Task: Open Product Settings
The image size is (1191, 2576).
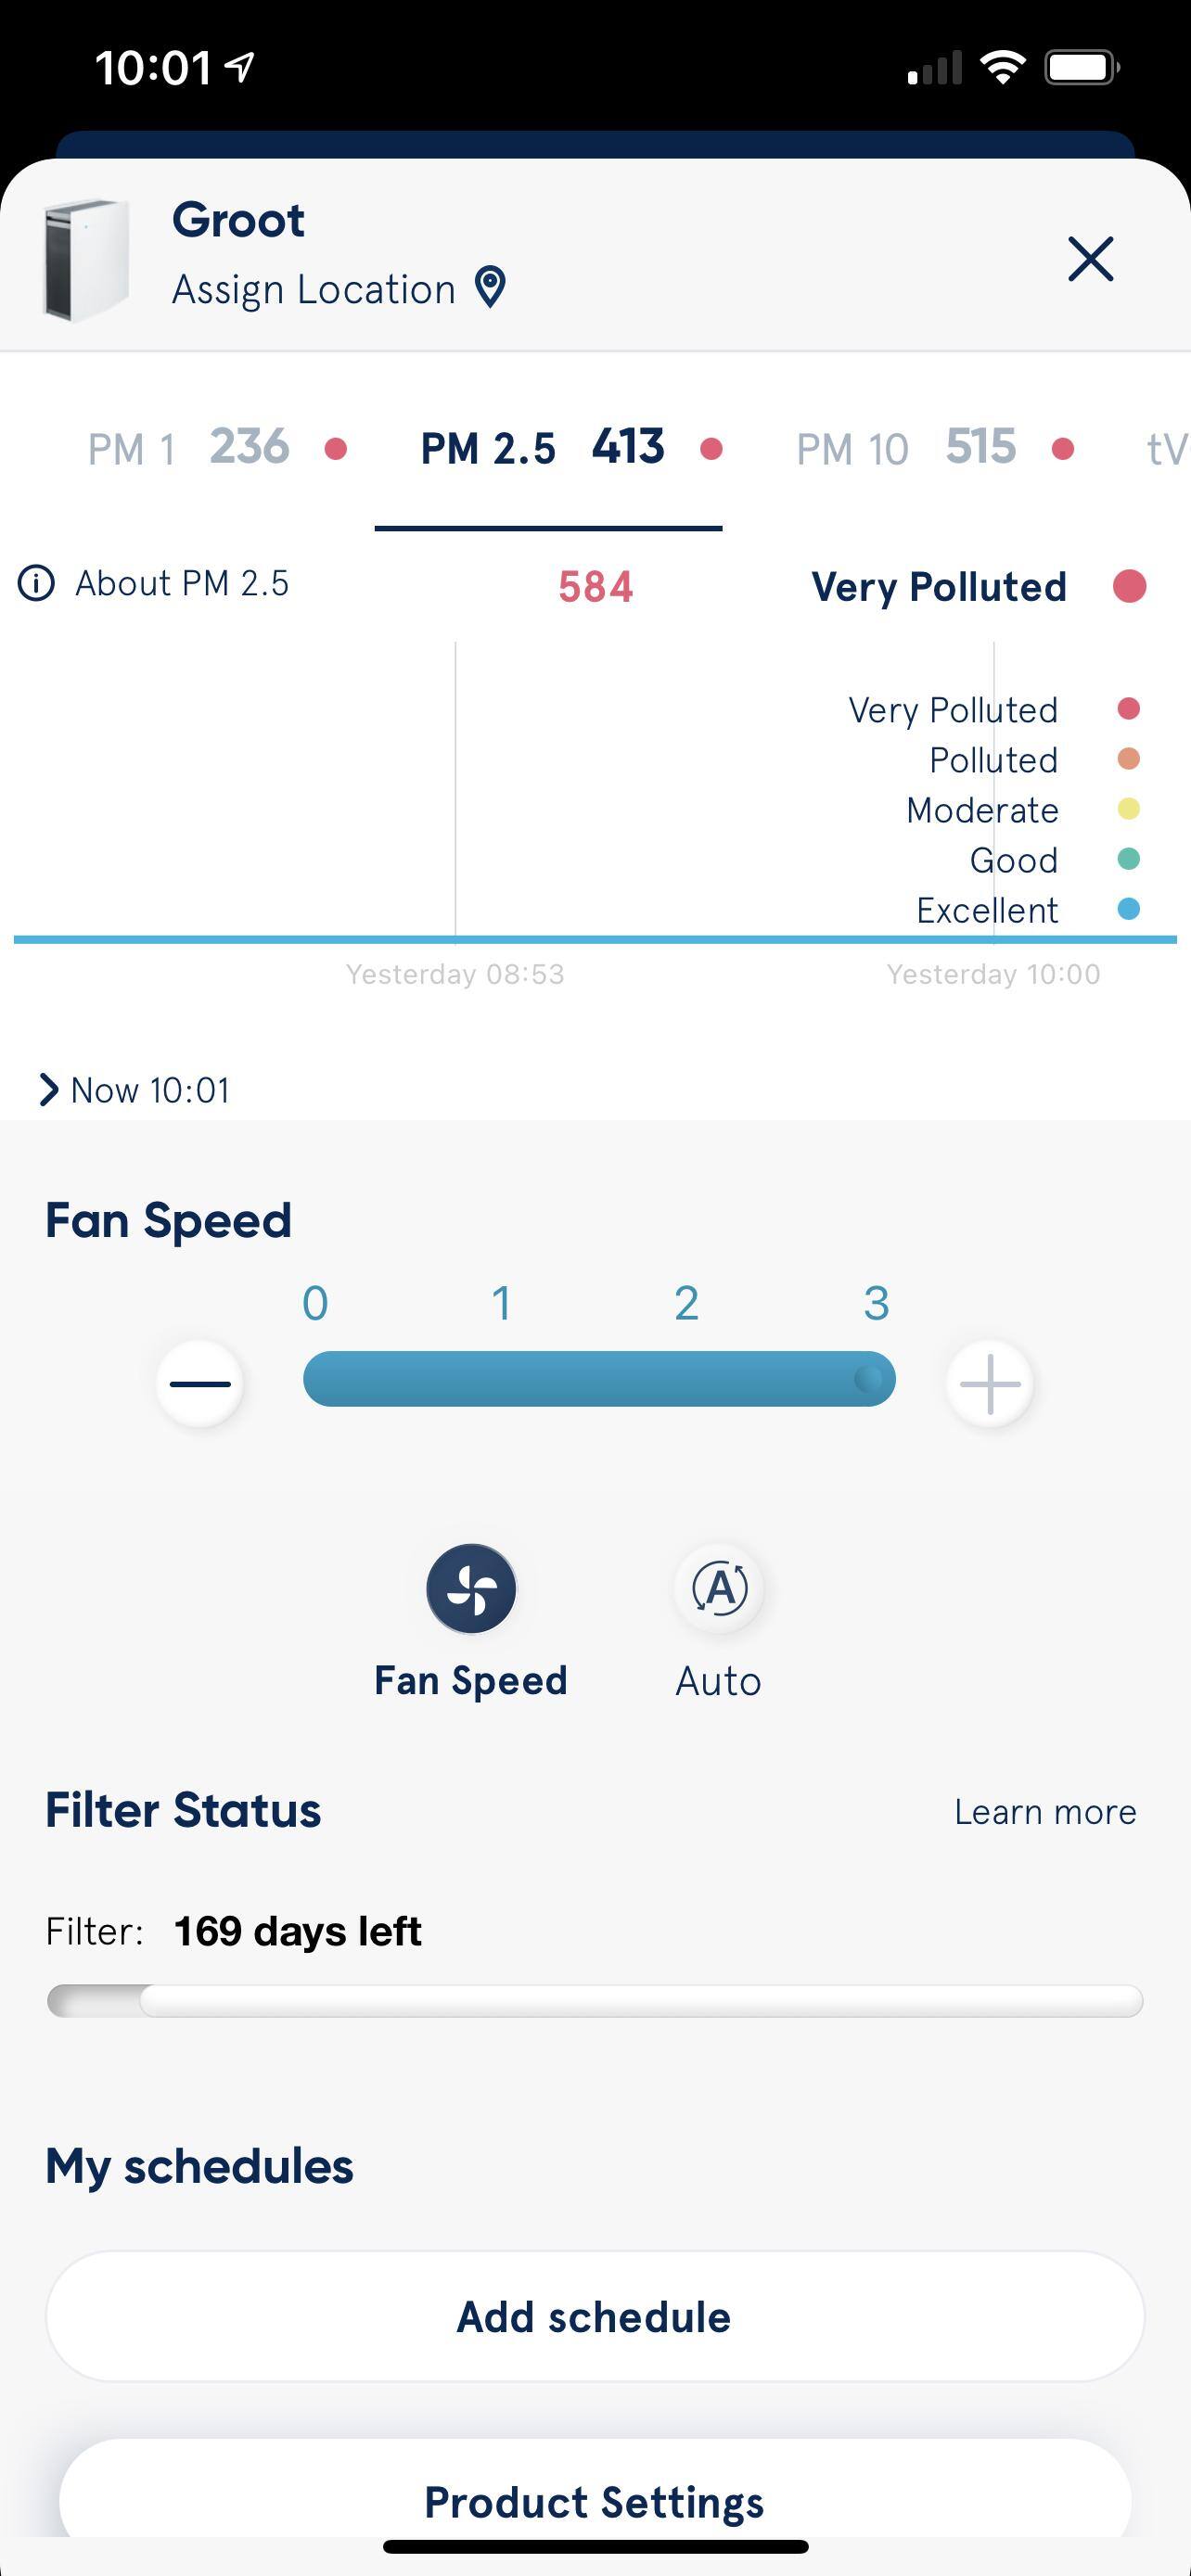Action: (595, 2500)
